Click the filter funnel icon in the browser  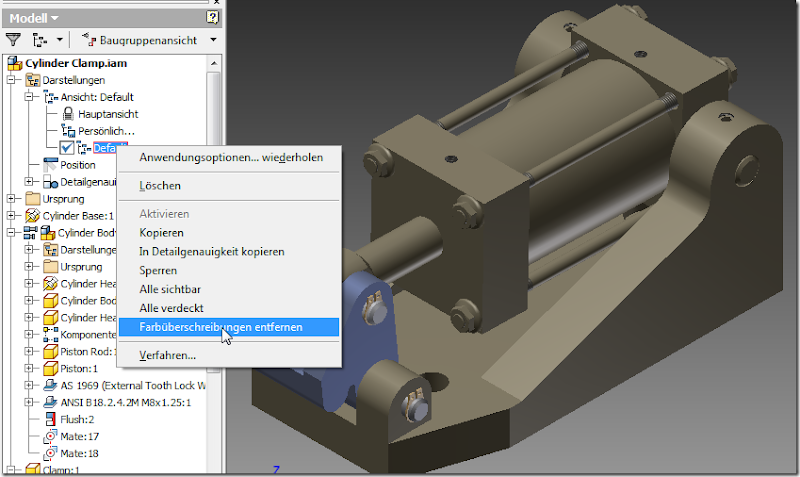pyautogui.click(x=14, y=40)
